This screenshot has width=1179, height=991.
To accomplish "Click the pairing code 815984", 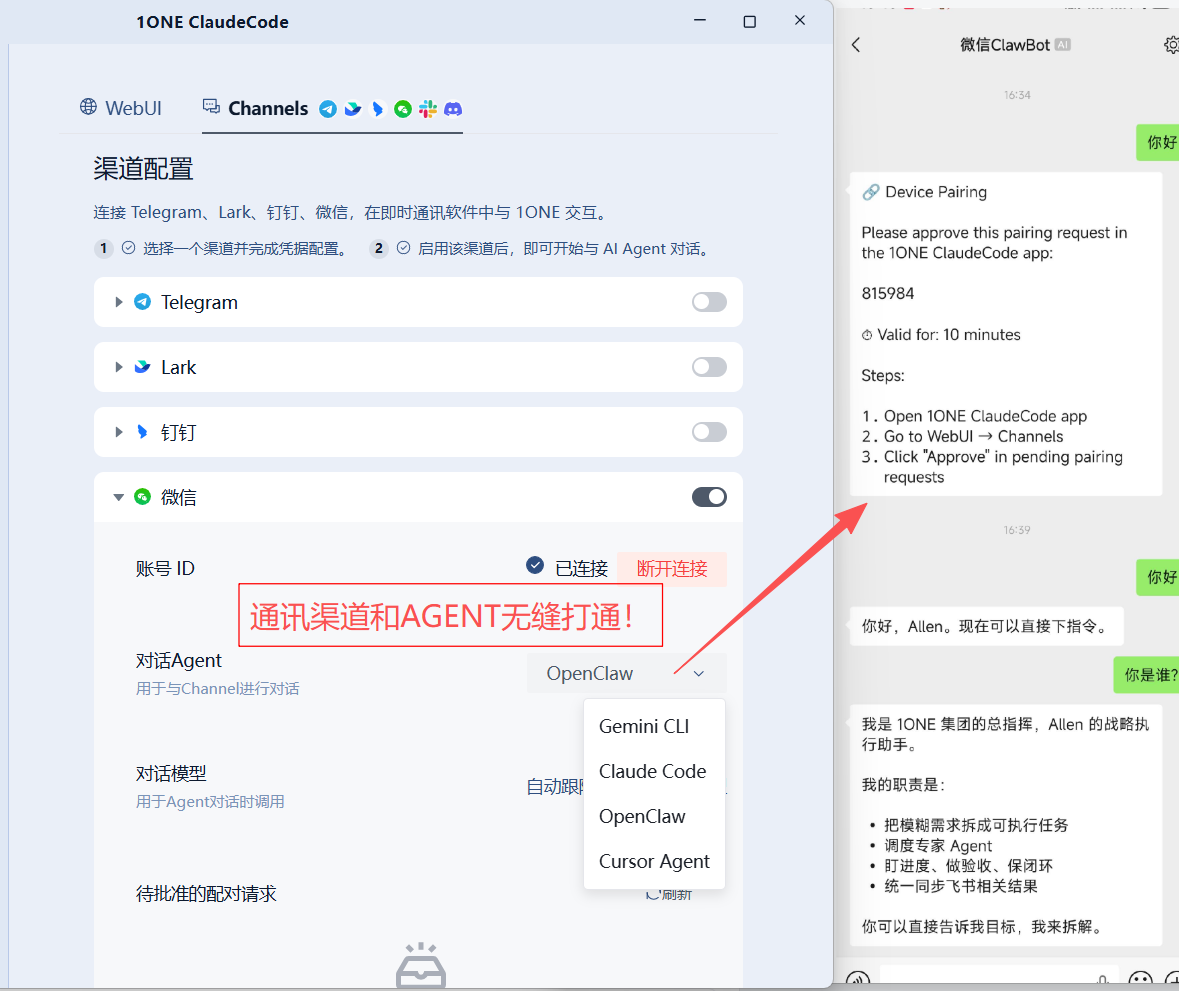I will (888, 293).
